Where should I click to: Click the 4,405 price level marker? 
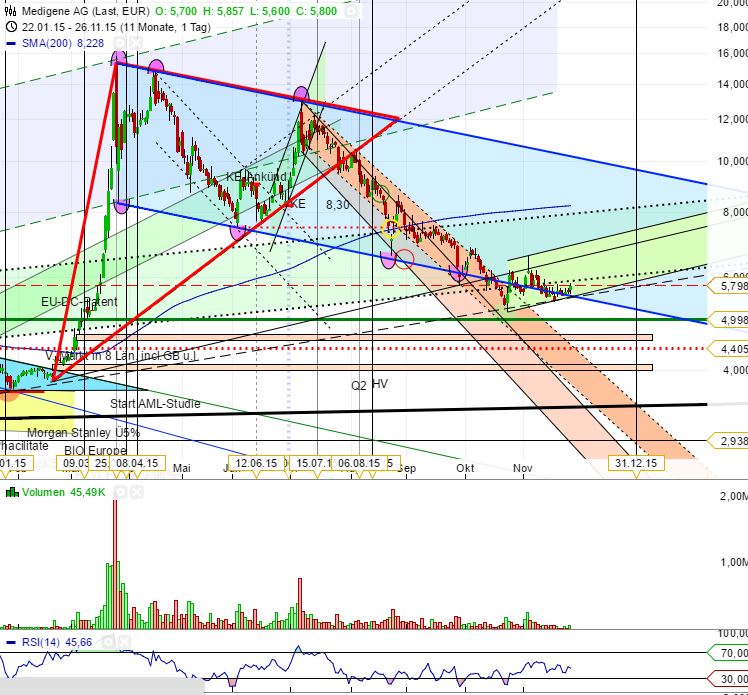pyautogui.click(x=728, y=349)
